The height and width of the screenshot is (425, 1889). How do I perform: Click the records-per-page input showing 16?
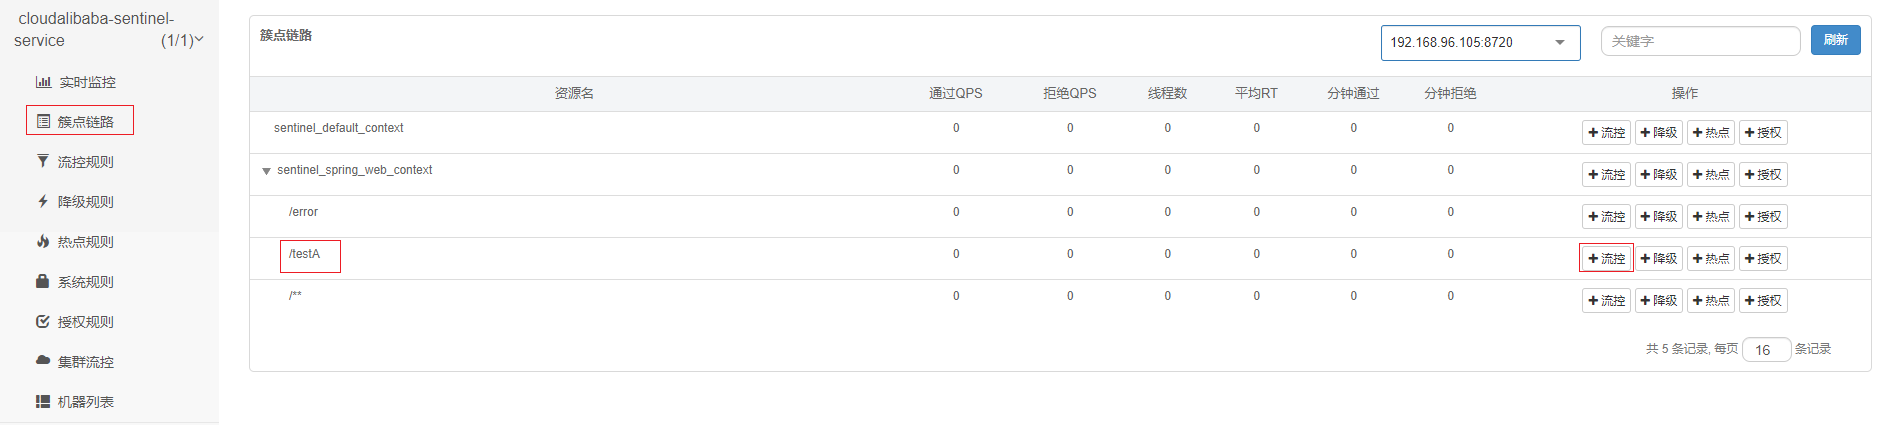[x=1766, y=349]
